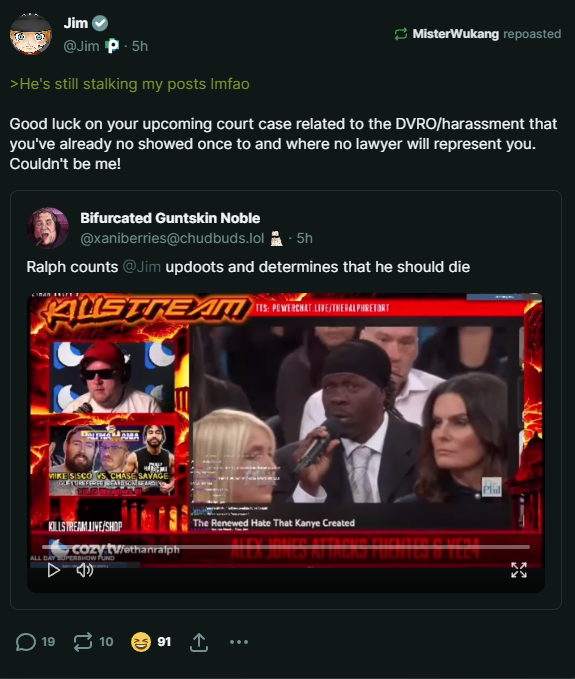Expand video to fullscreen
Image resolution: width=575 pixels, height=679 pixels.
pos(519,570)
